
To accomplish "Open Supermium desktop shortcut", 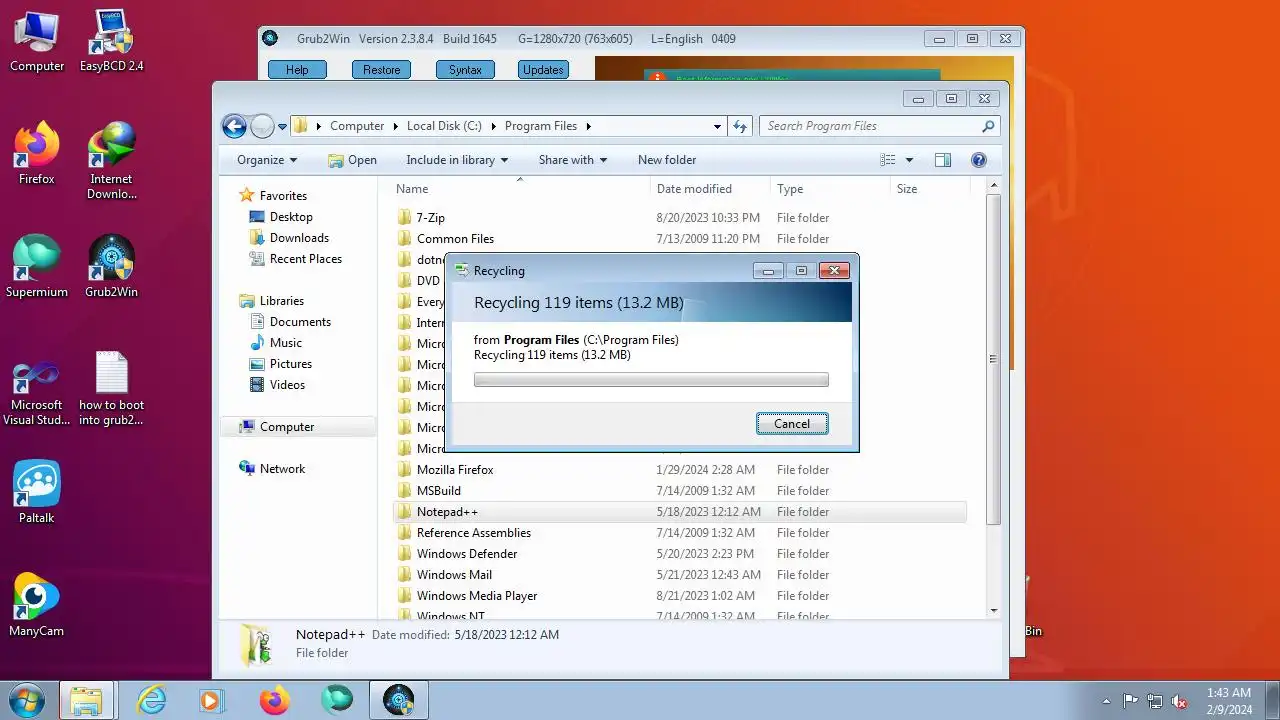I will [37, 267].
